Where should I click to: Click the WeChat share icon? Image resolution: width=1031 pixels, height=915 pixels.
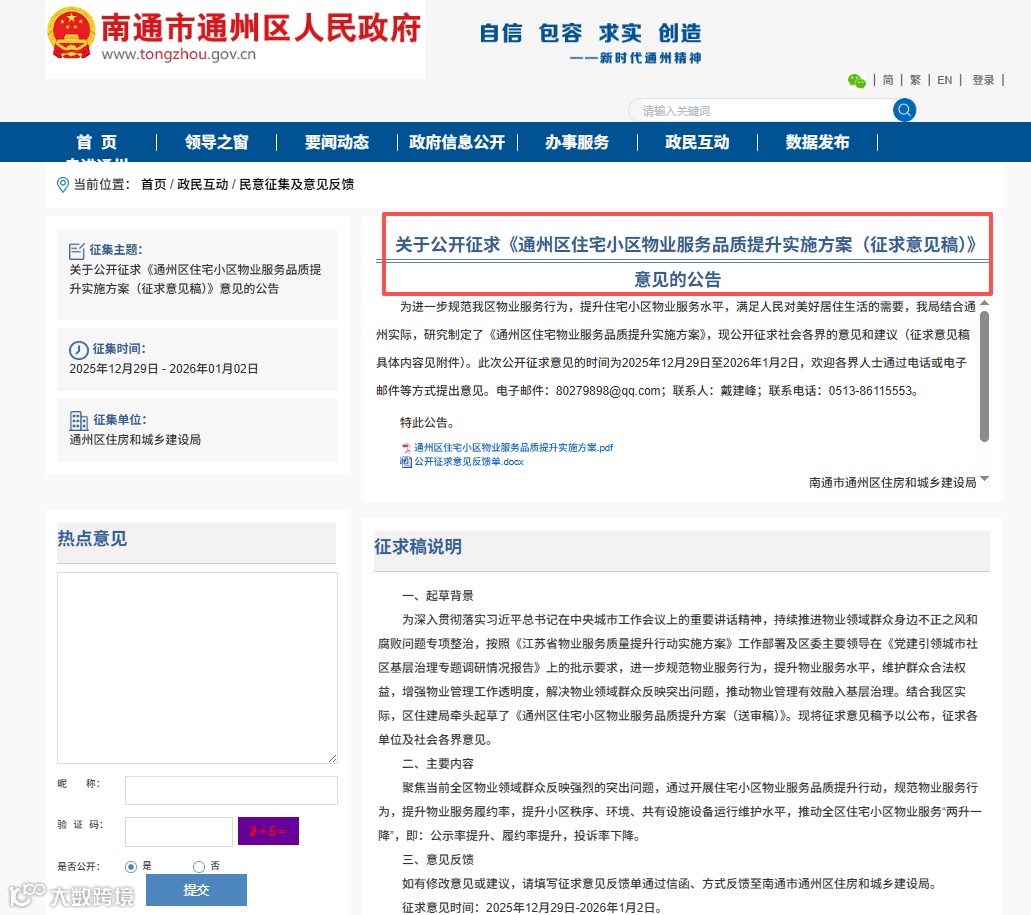(857, 80)
